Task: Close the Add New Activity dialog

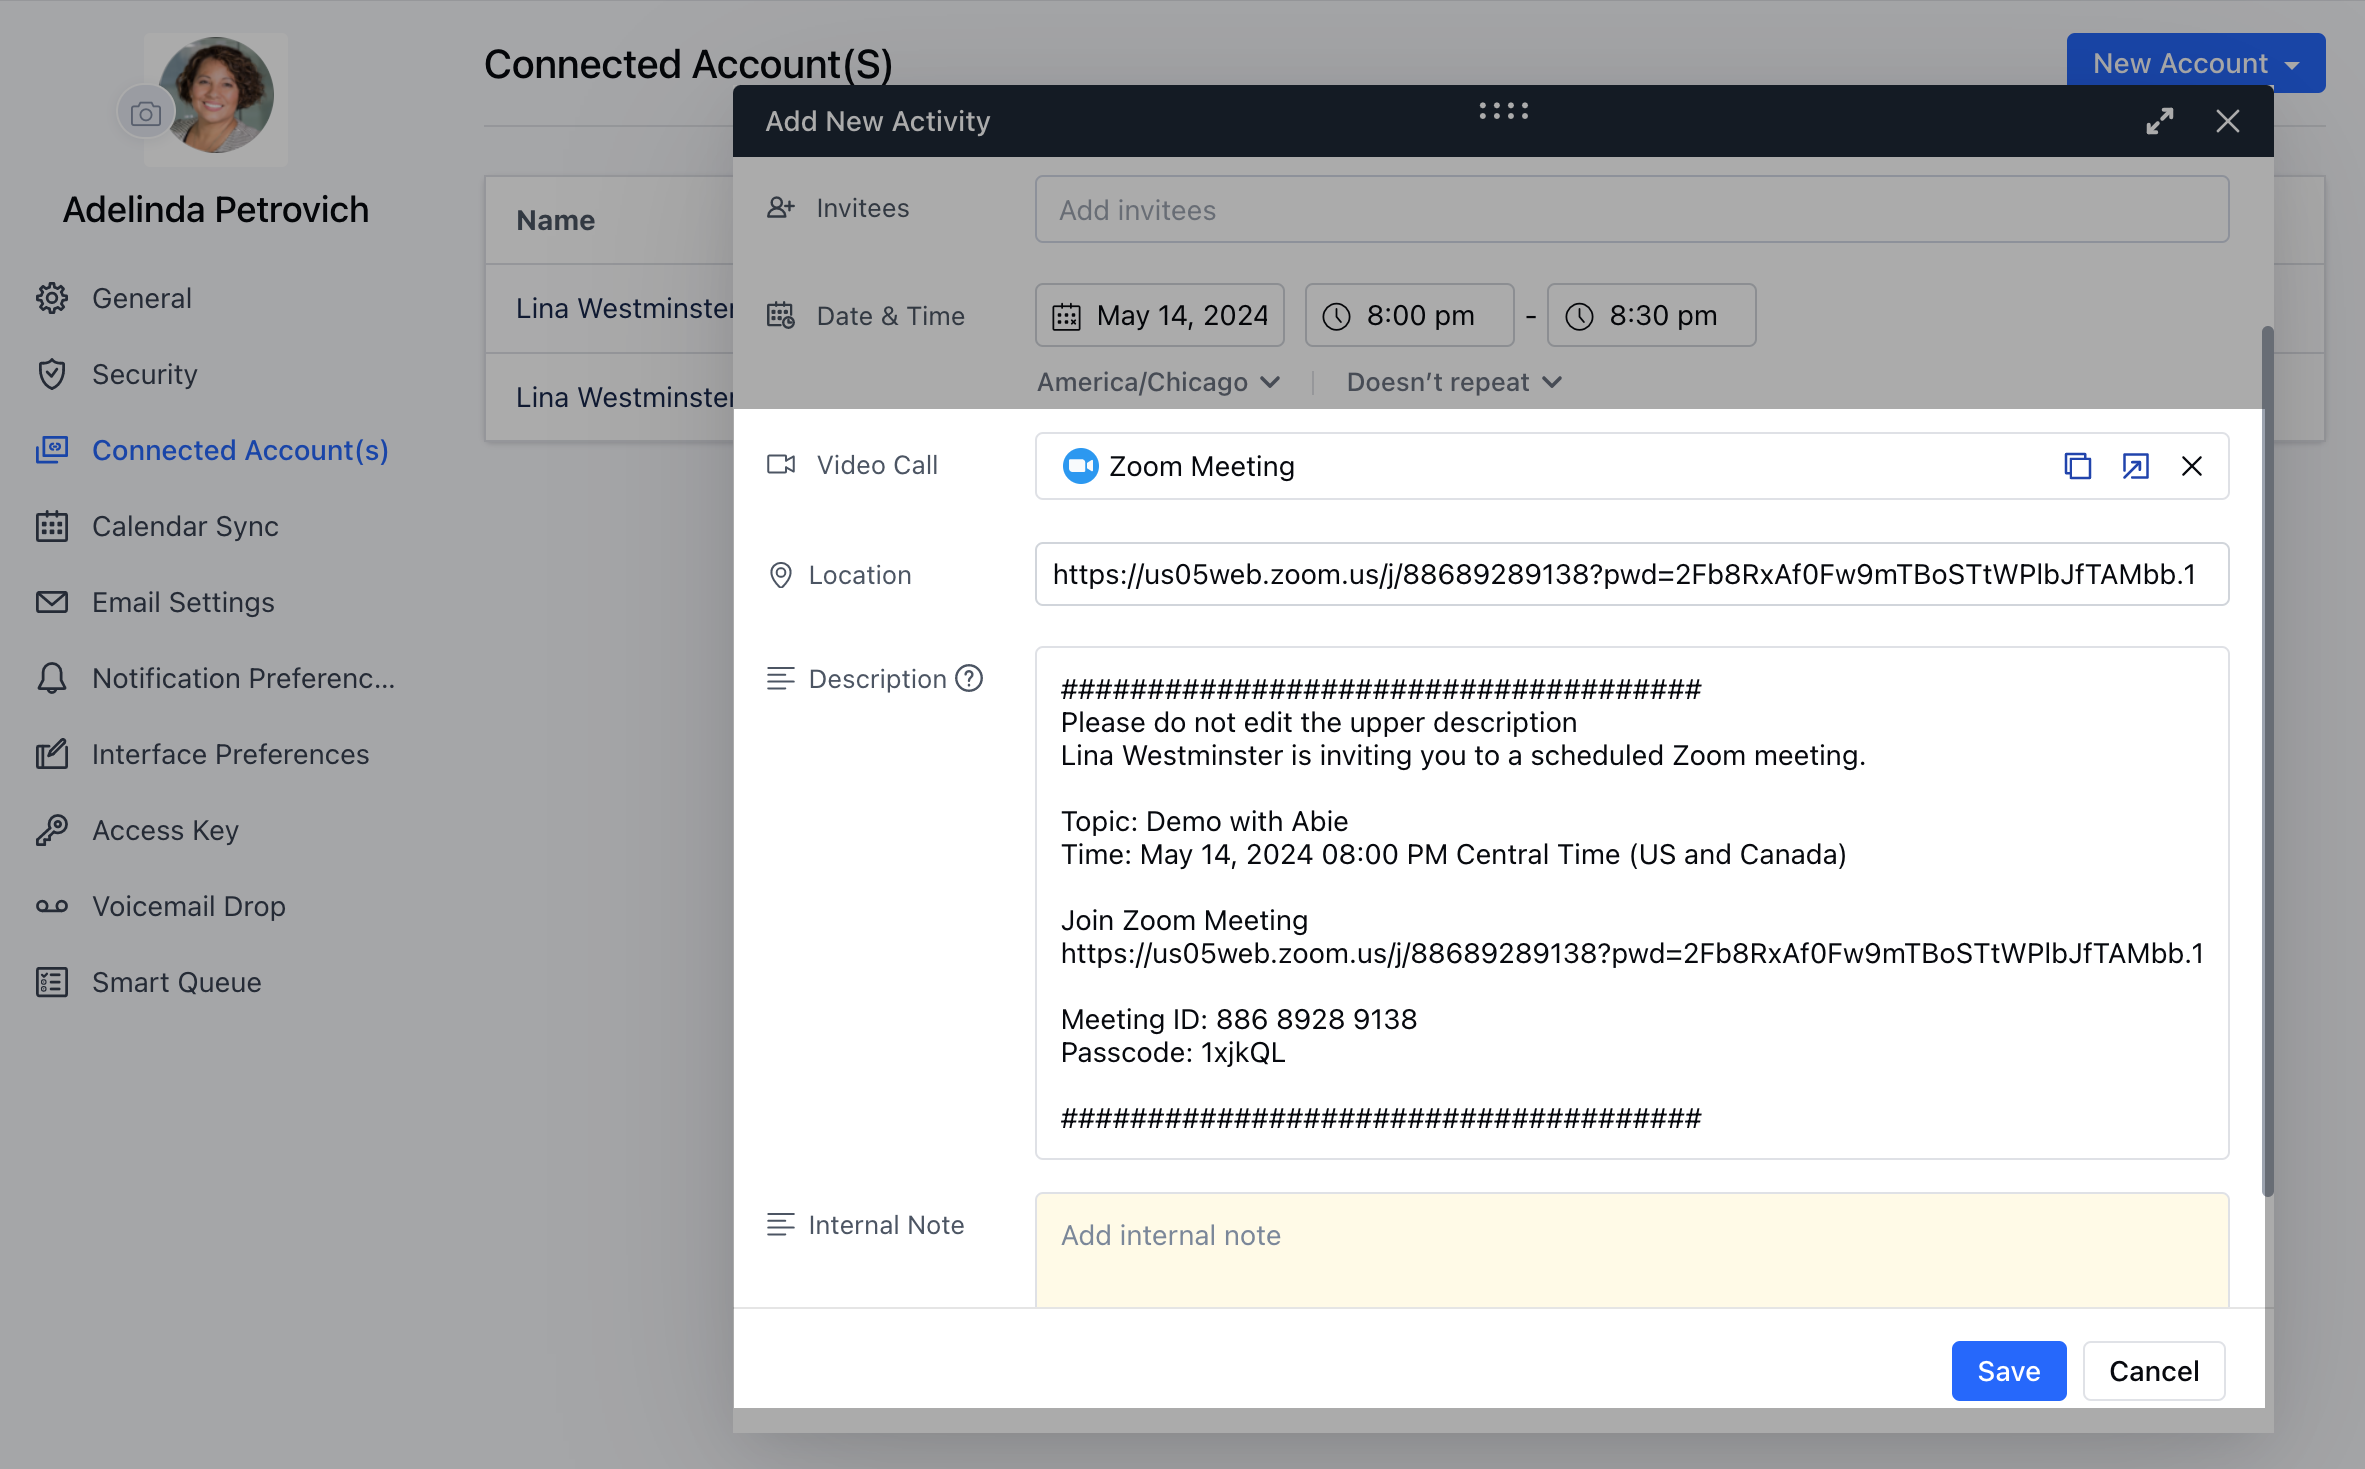Action: point(2227,121)
